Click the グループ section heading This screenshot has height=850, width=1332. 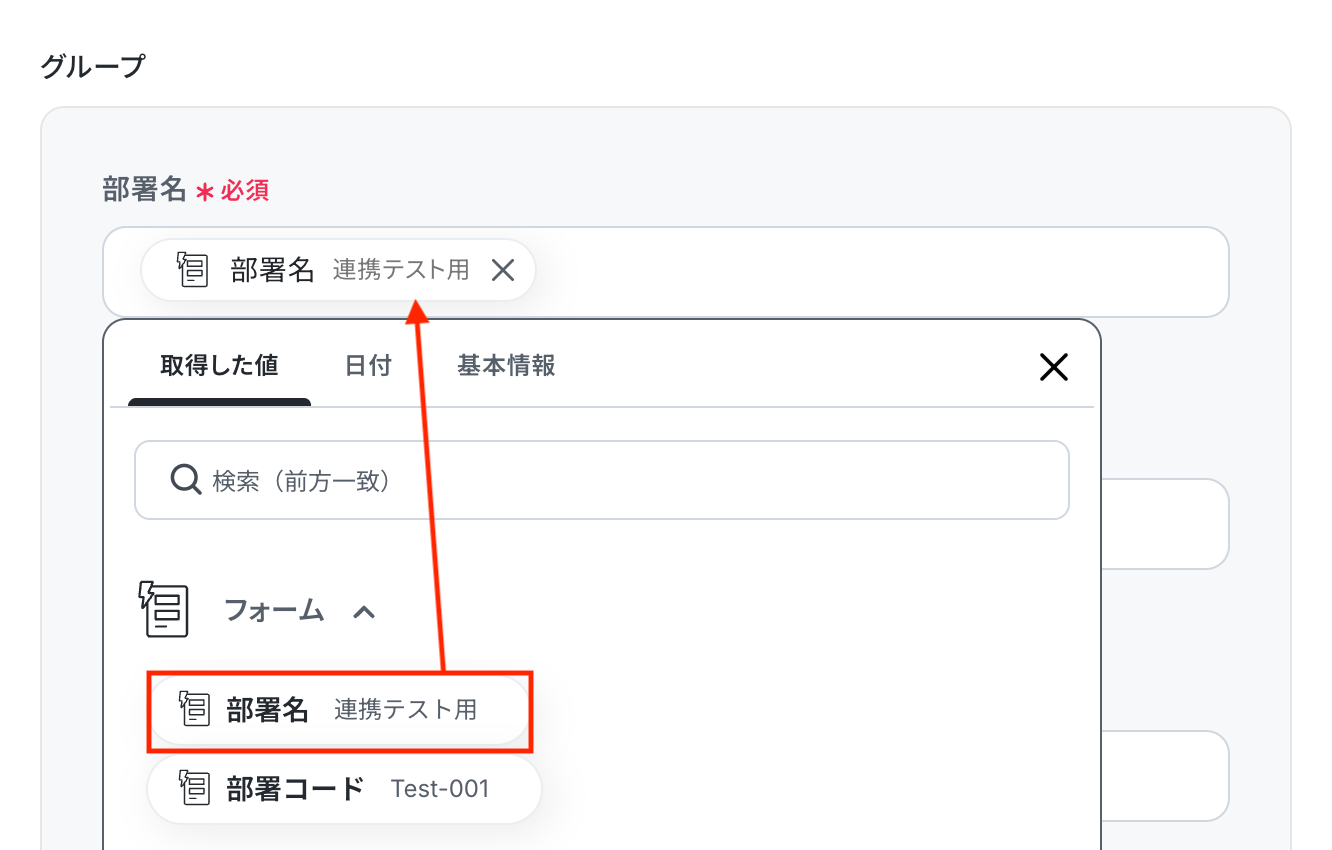point(93,67)
